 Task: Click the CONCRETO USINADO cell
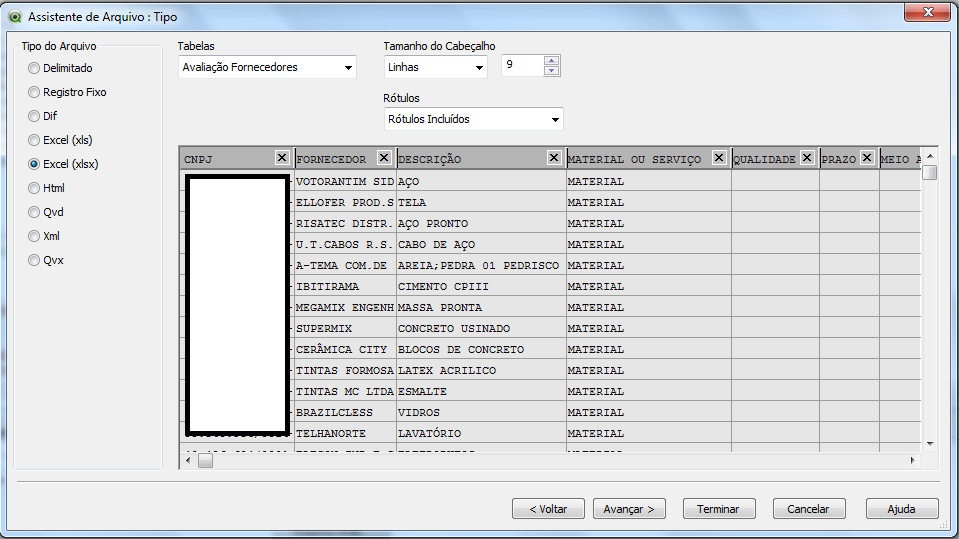click(481, 329)
